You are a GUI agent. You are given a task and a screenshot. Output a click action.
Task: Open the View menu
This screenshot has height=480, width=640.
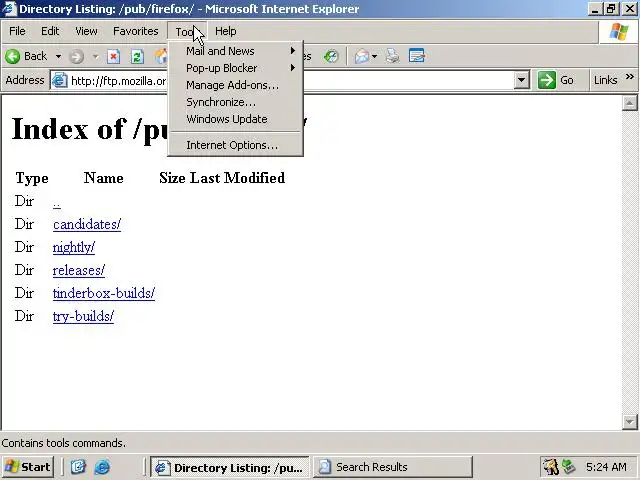tap(86, 31)
